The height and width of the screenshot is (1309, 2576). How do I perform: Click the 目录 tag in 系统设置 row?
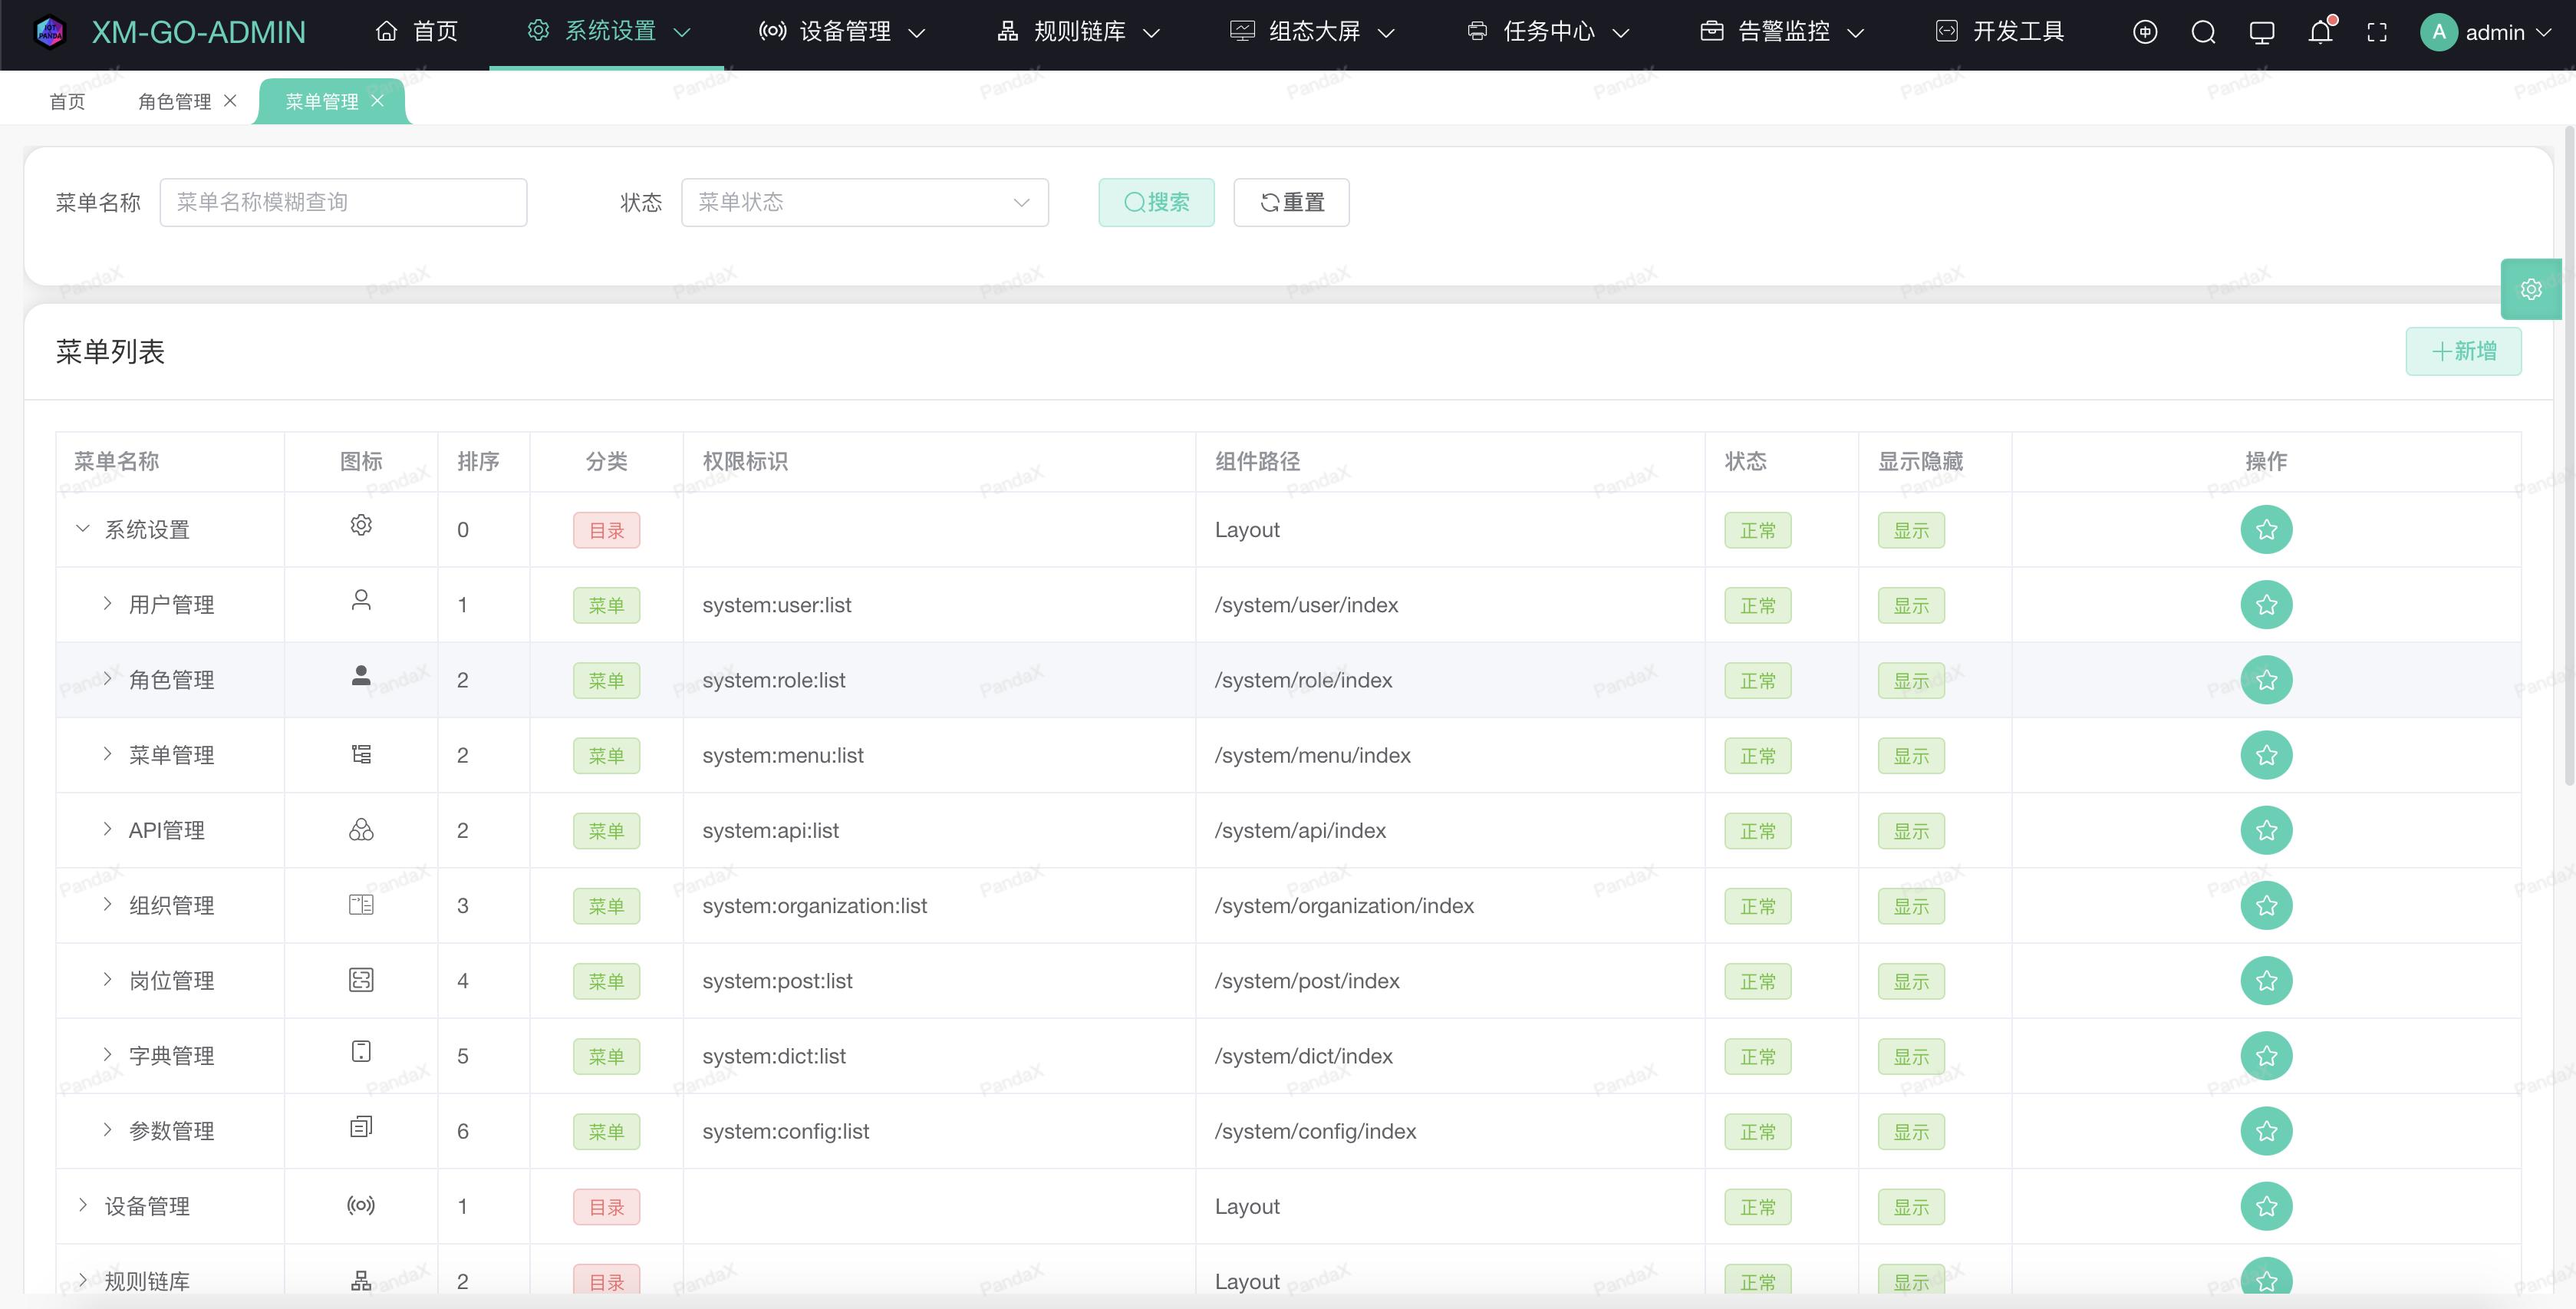click(606, 530)
